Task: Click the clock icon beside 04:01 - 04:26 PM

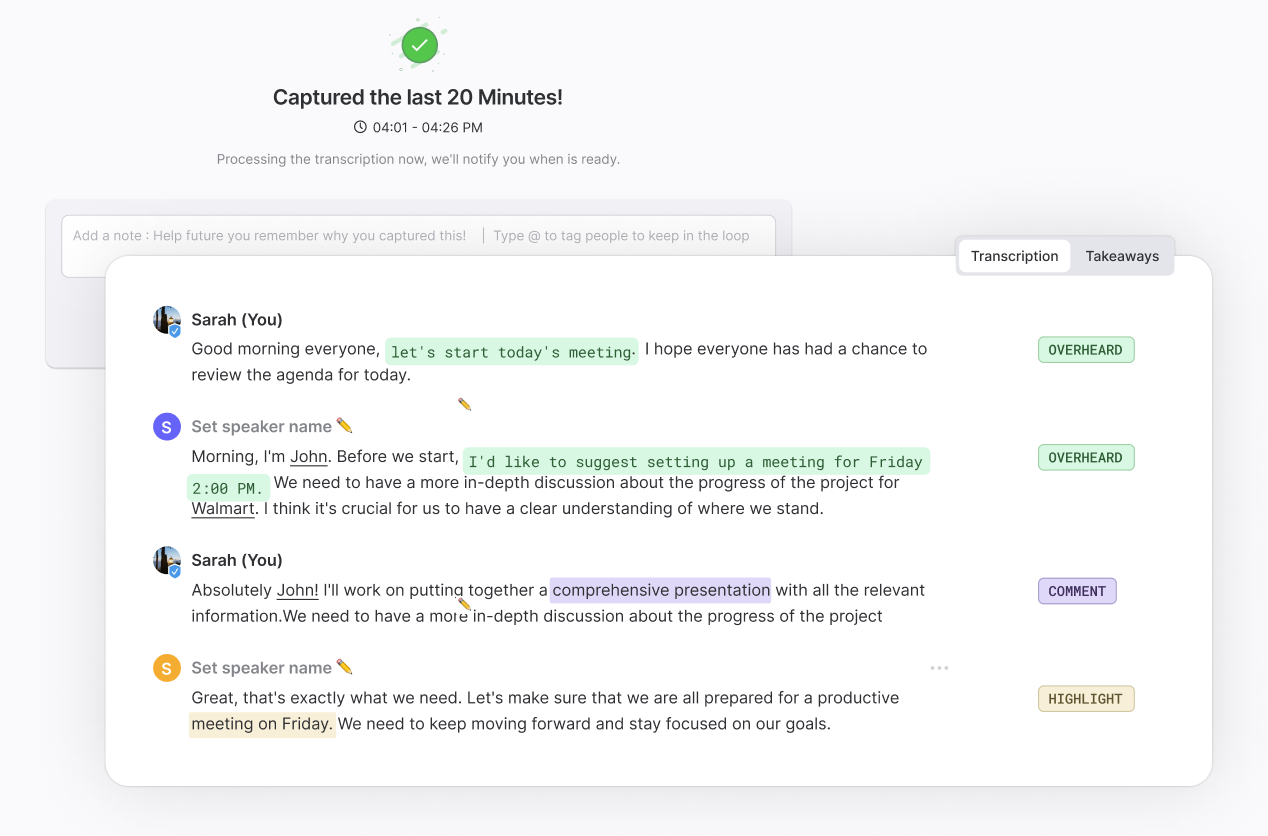Action: [x=360, y=127]
